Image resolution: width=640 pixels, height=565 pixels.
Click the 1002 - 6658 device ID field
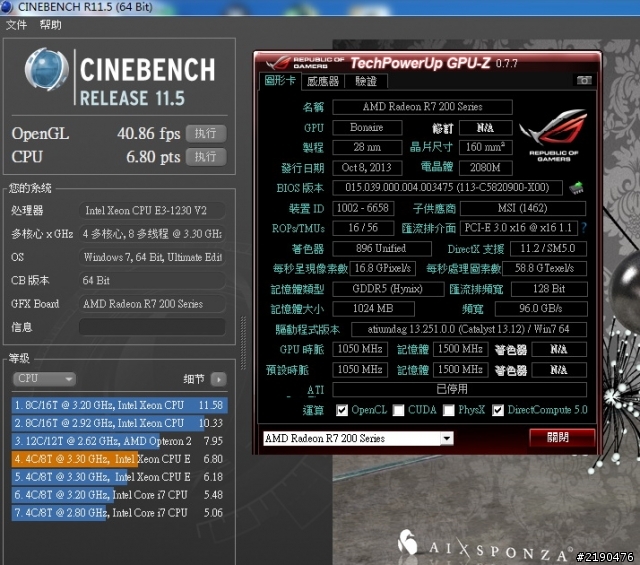coord(363,208)
